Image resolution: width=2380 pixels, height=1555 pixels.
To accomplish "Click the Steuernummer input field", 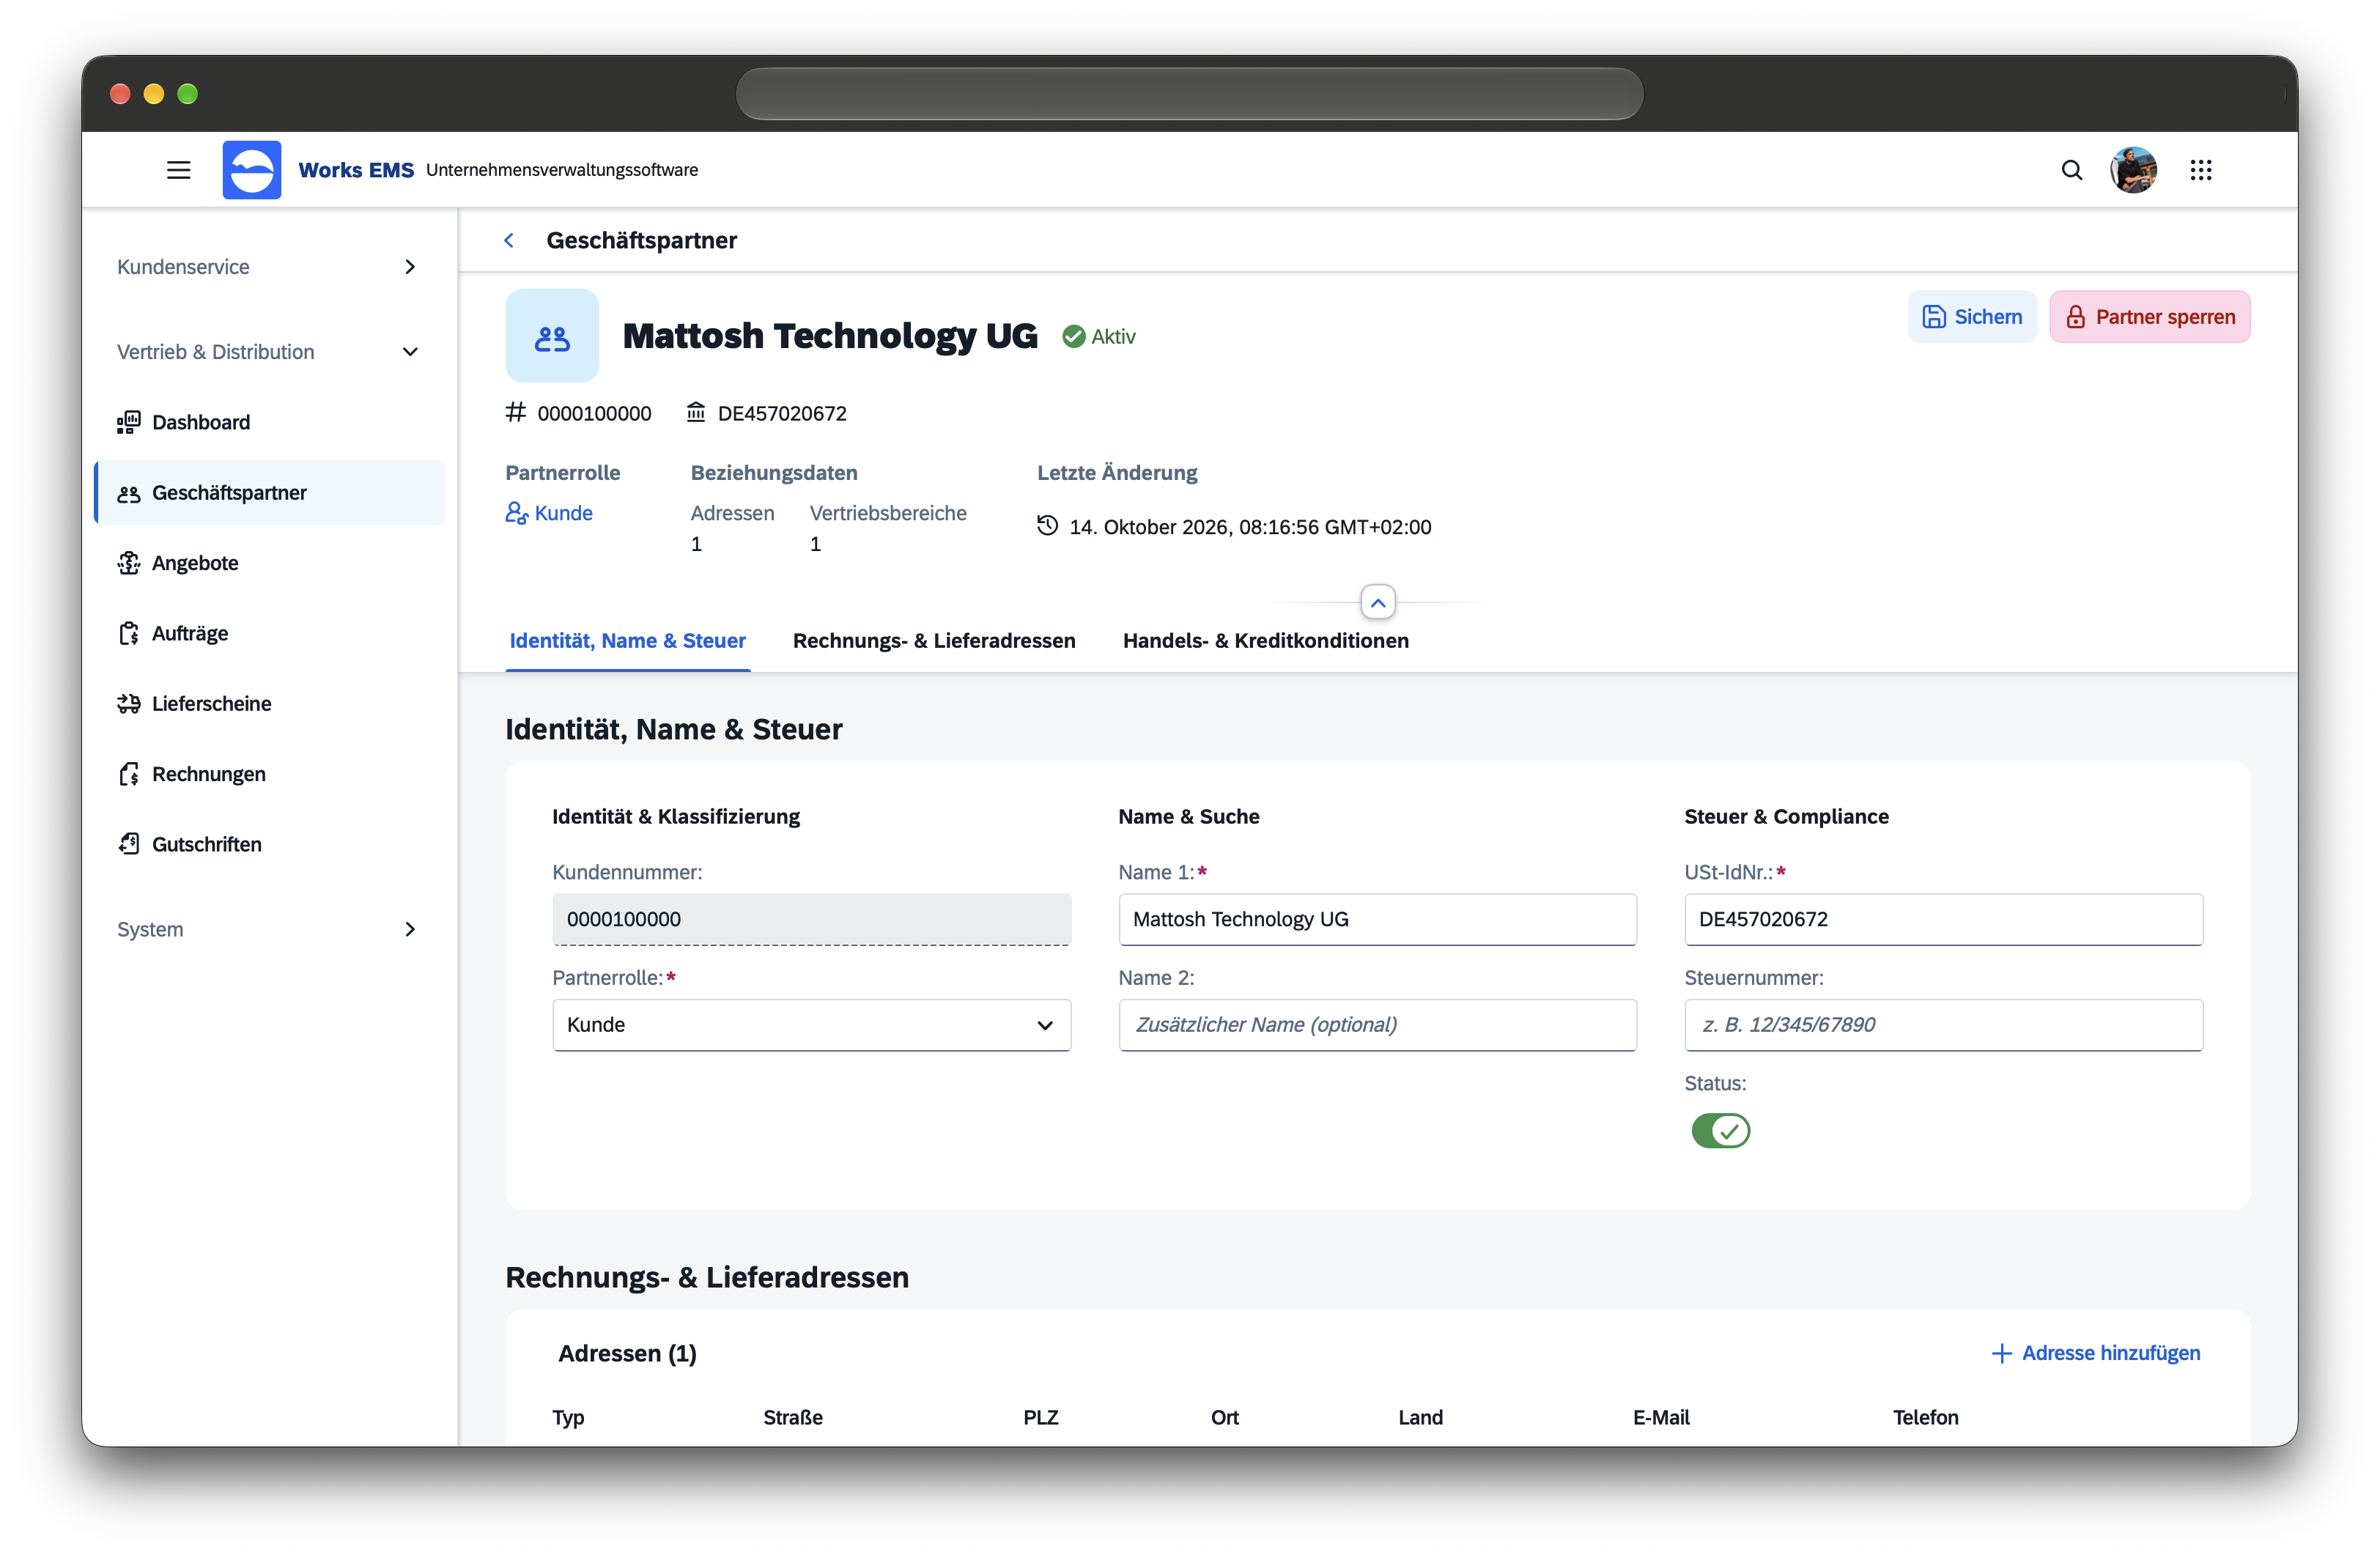I will [x=1943, y=1025].
